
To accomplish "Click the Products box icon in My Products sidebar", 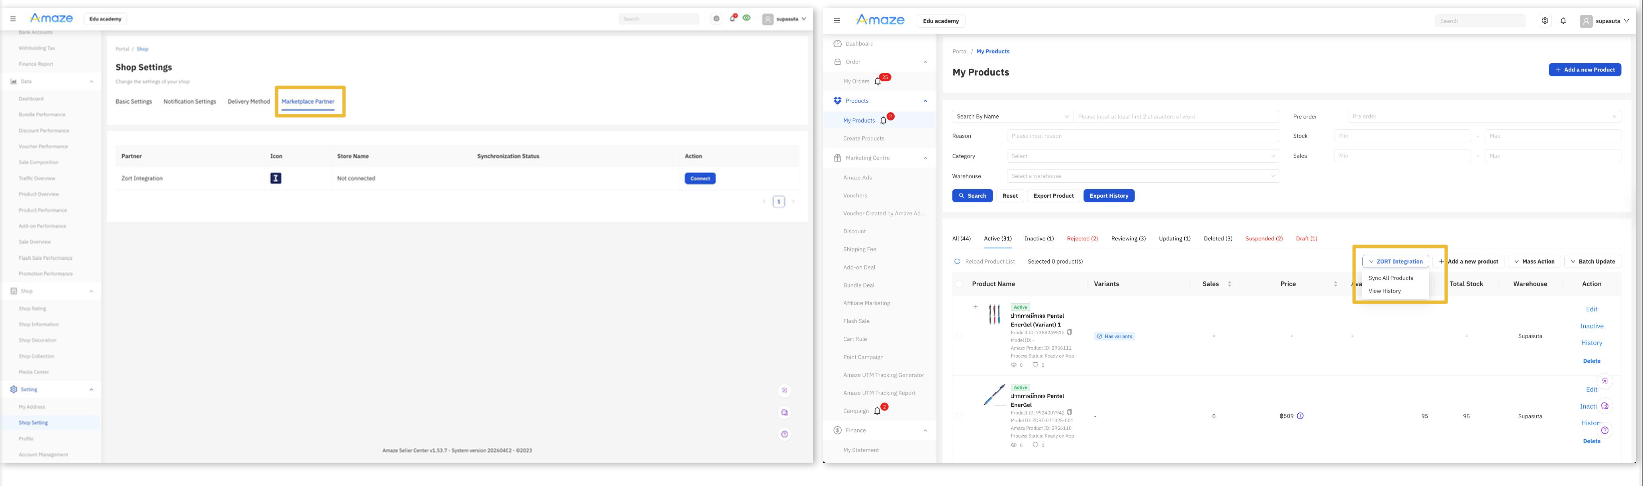I will [838, 100].
